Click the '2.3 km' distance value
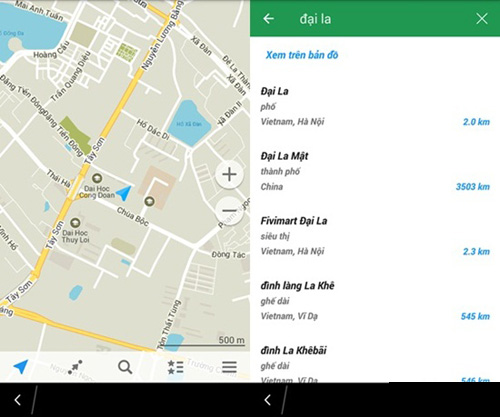The image size is (500, 417). click(476, 251)
